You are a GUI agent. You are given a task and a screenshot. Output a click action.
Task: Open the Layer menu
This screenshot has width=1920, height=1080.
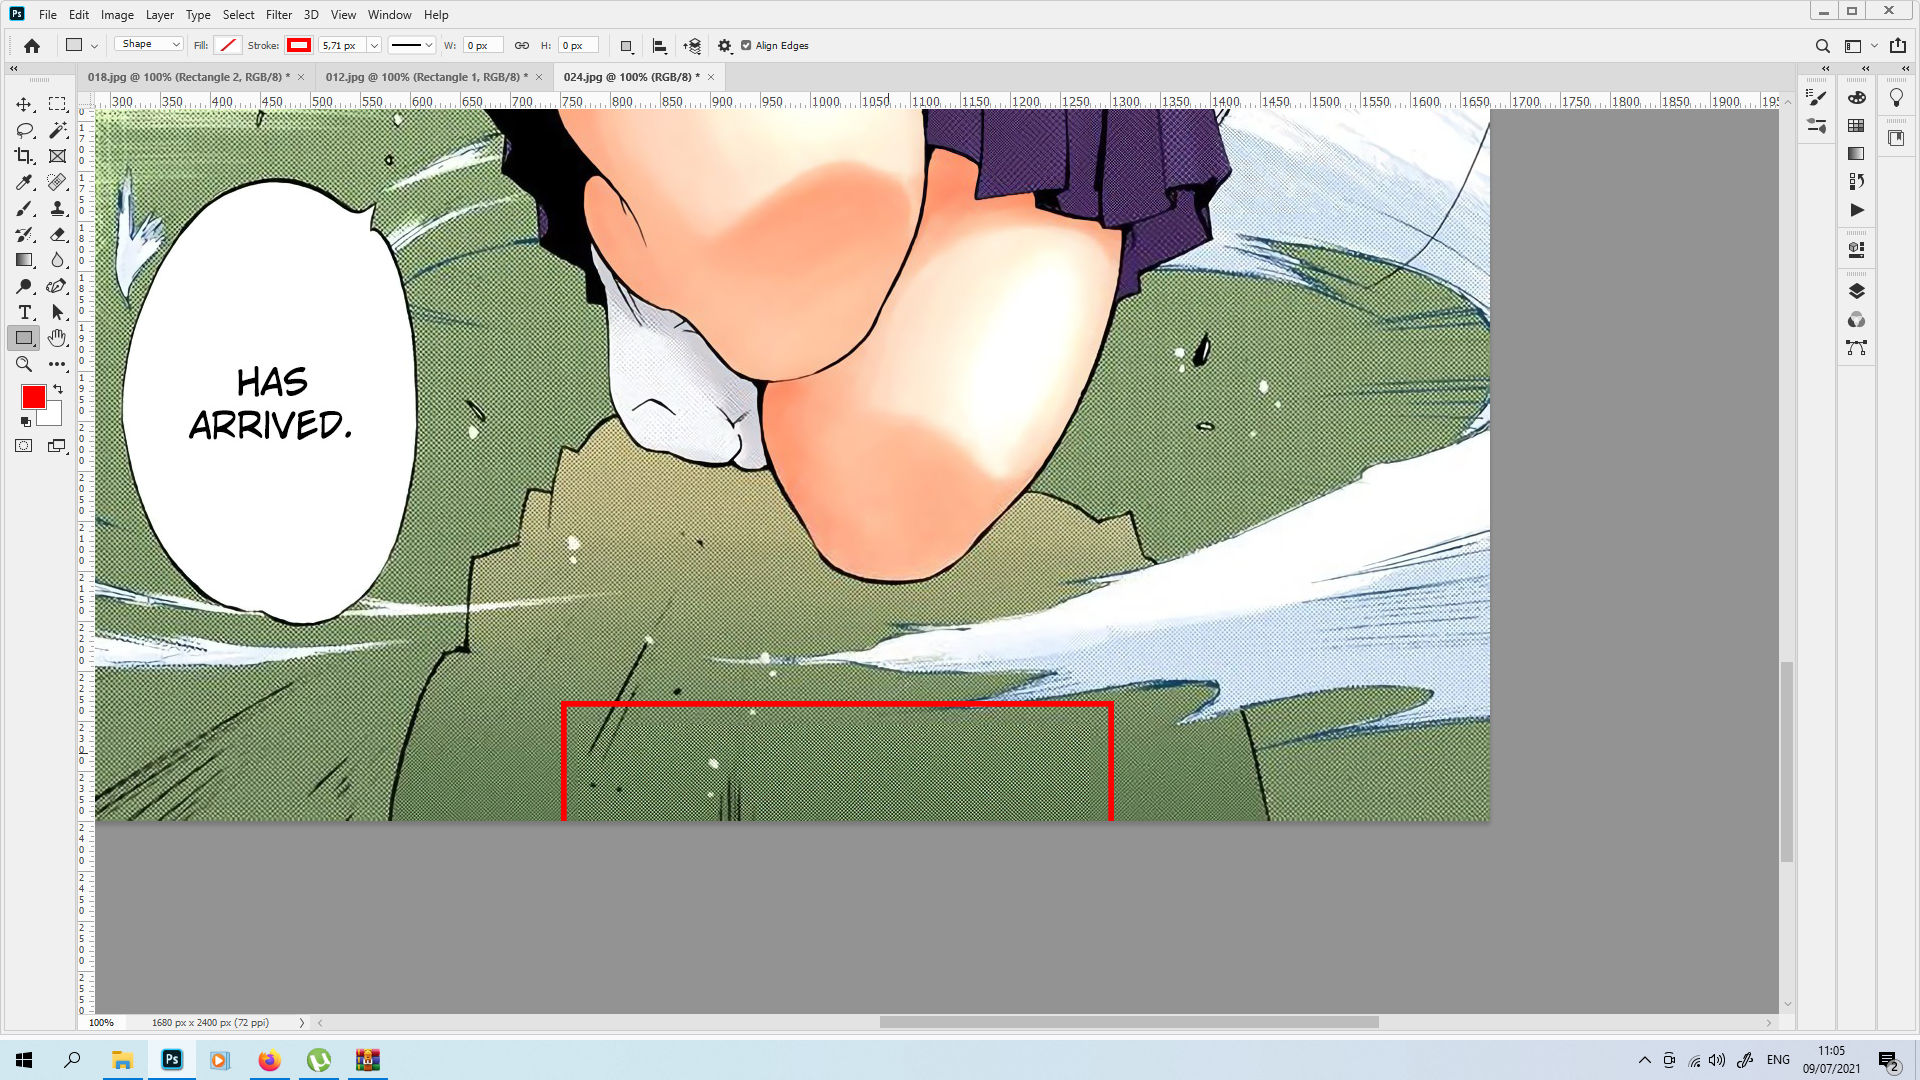(159, 15)
